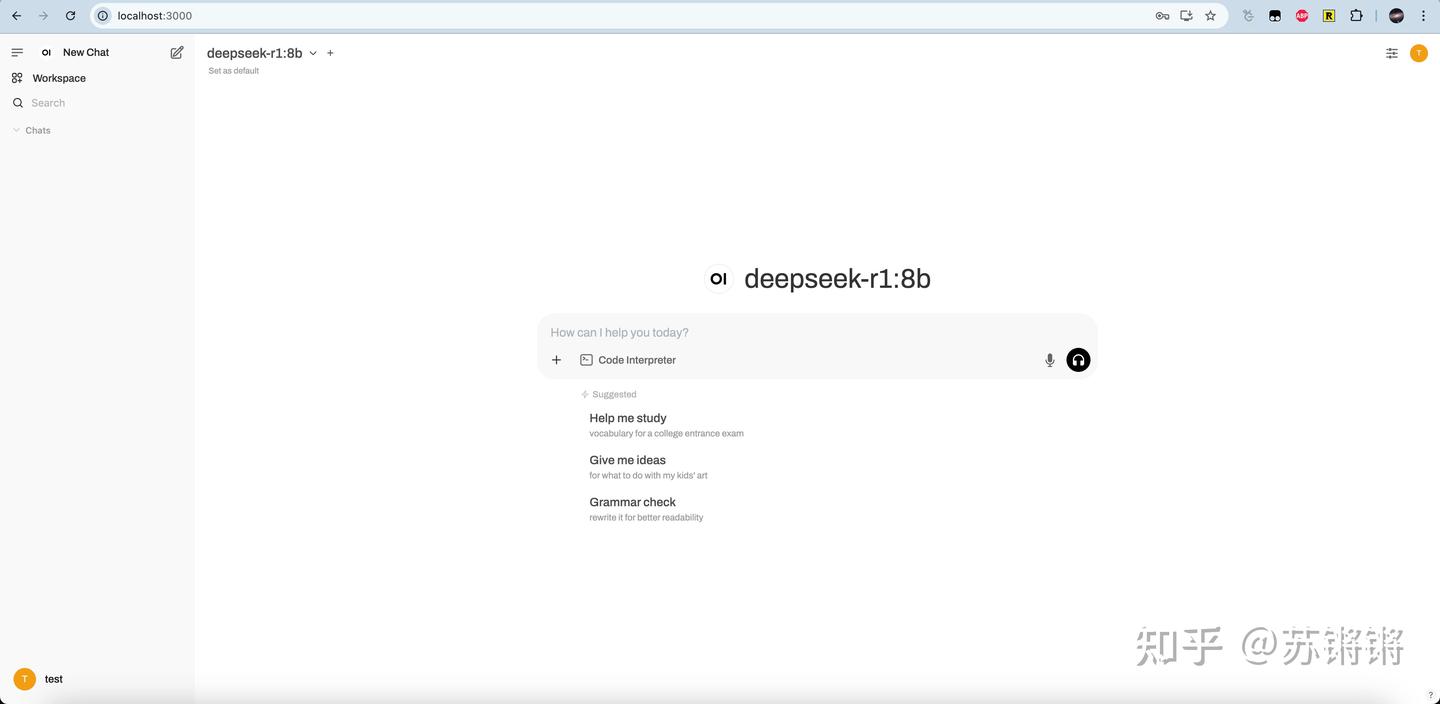This screenshot has width=1440, height=704.
Task: Open the Chrome profile avatar
Action: (1397, 16)
